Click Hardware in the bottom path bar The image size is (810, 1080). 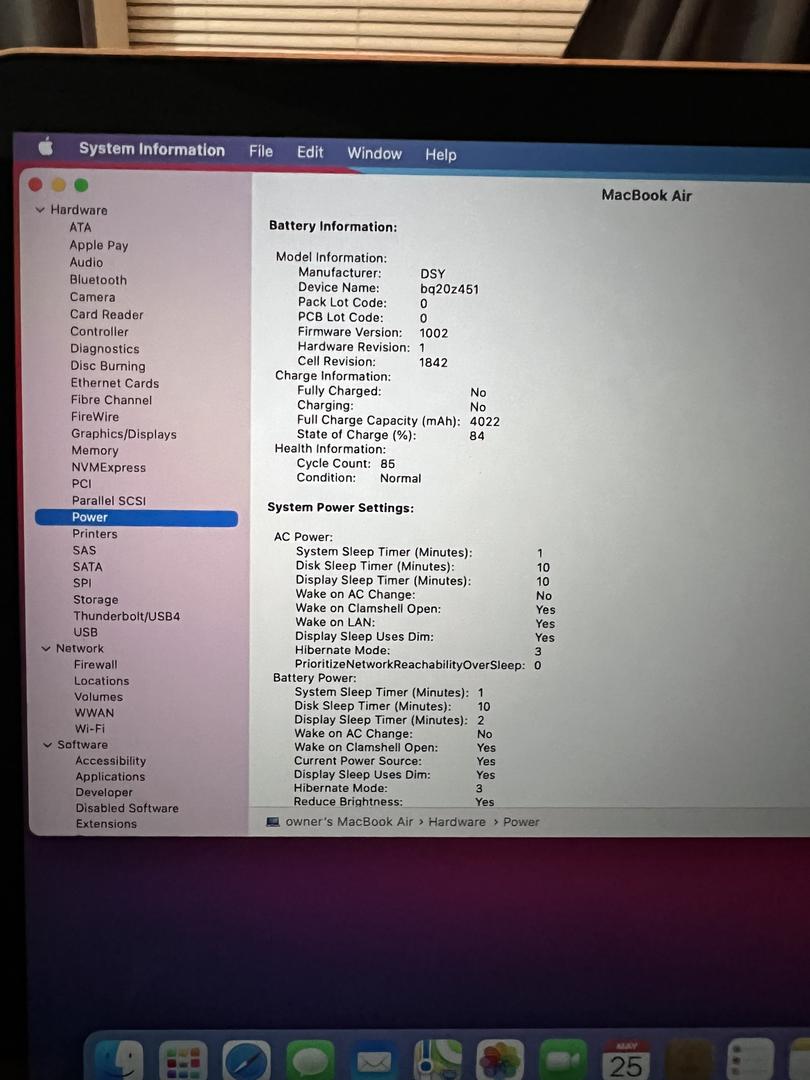[x=457, y=822]
